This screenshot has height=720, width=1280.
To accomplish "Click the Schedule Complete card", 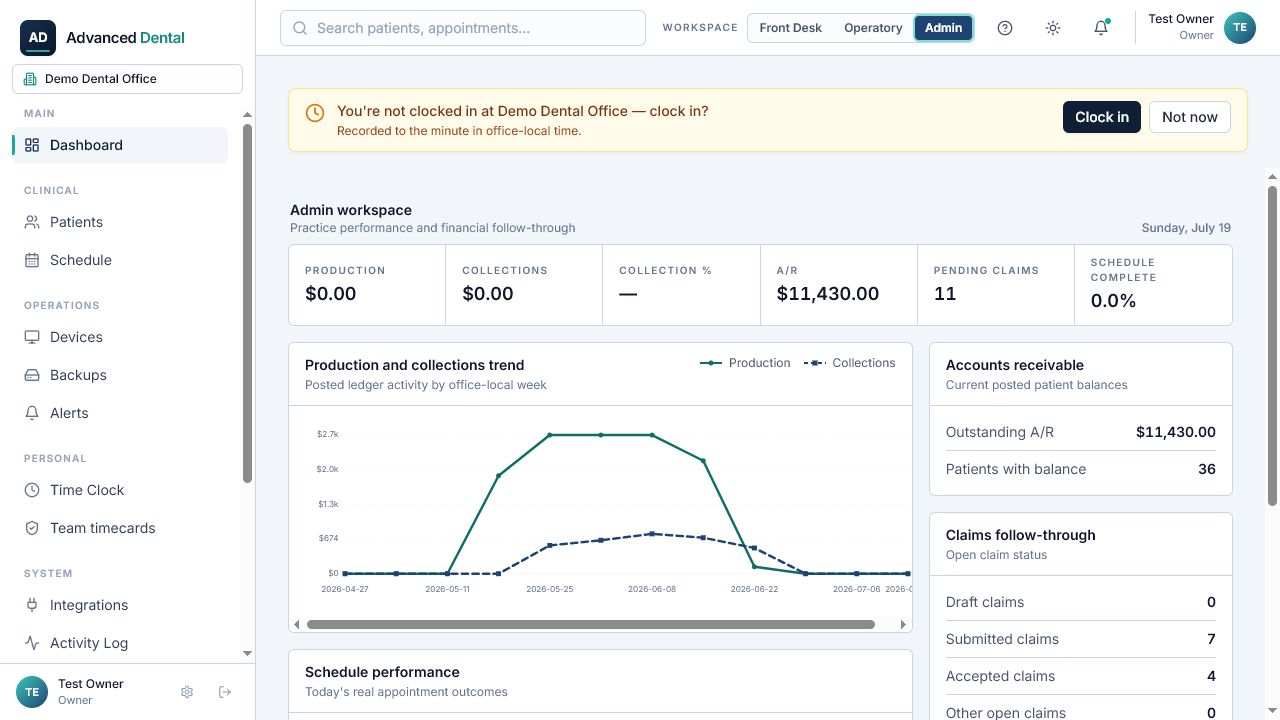I will click(1153, 285).
